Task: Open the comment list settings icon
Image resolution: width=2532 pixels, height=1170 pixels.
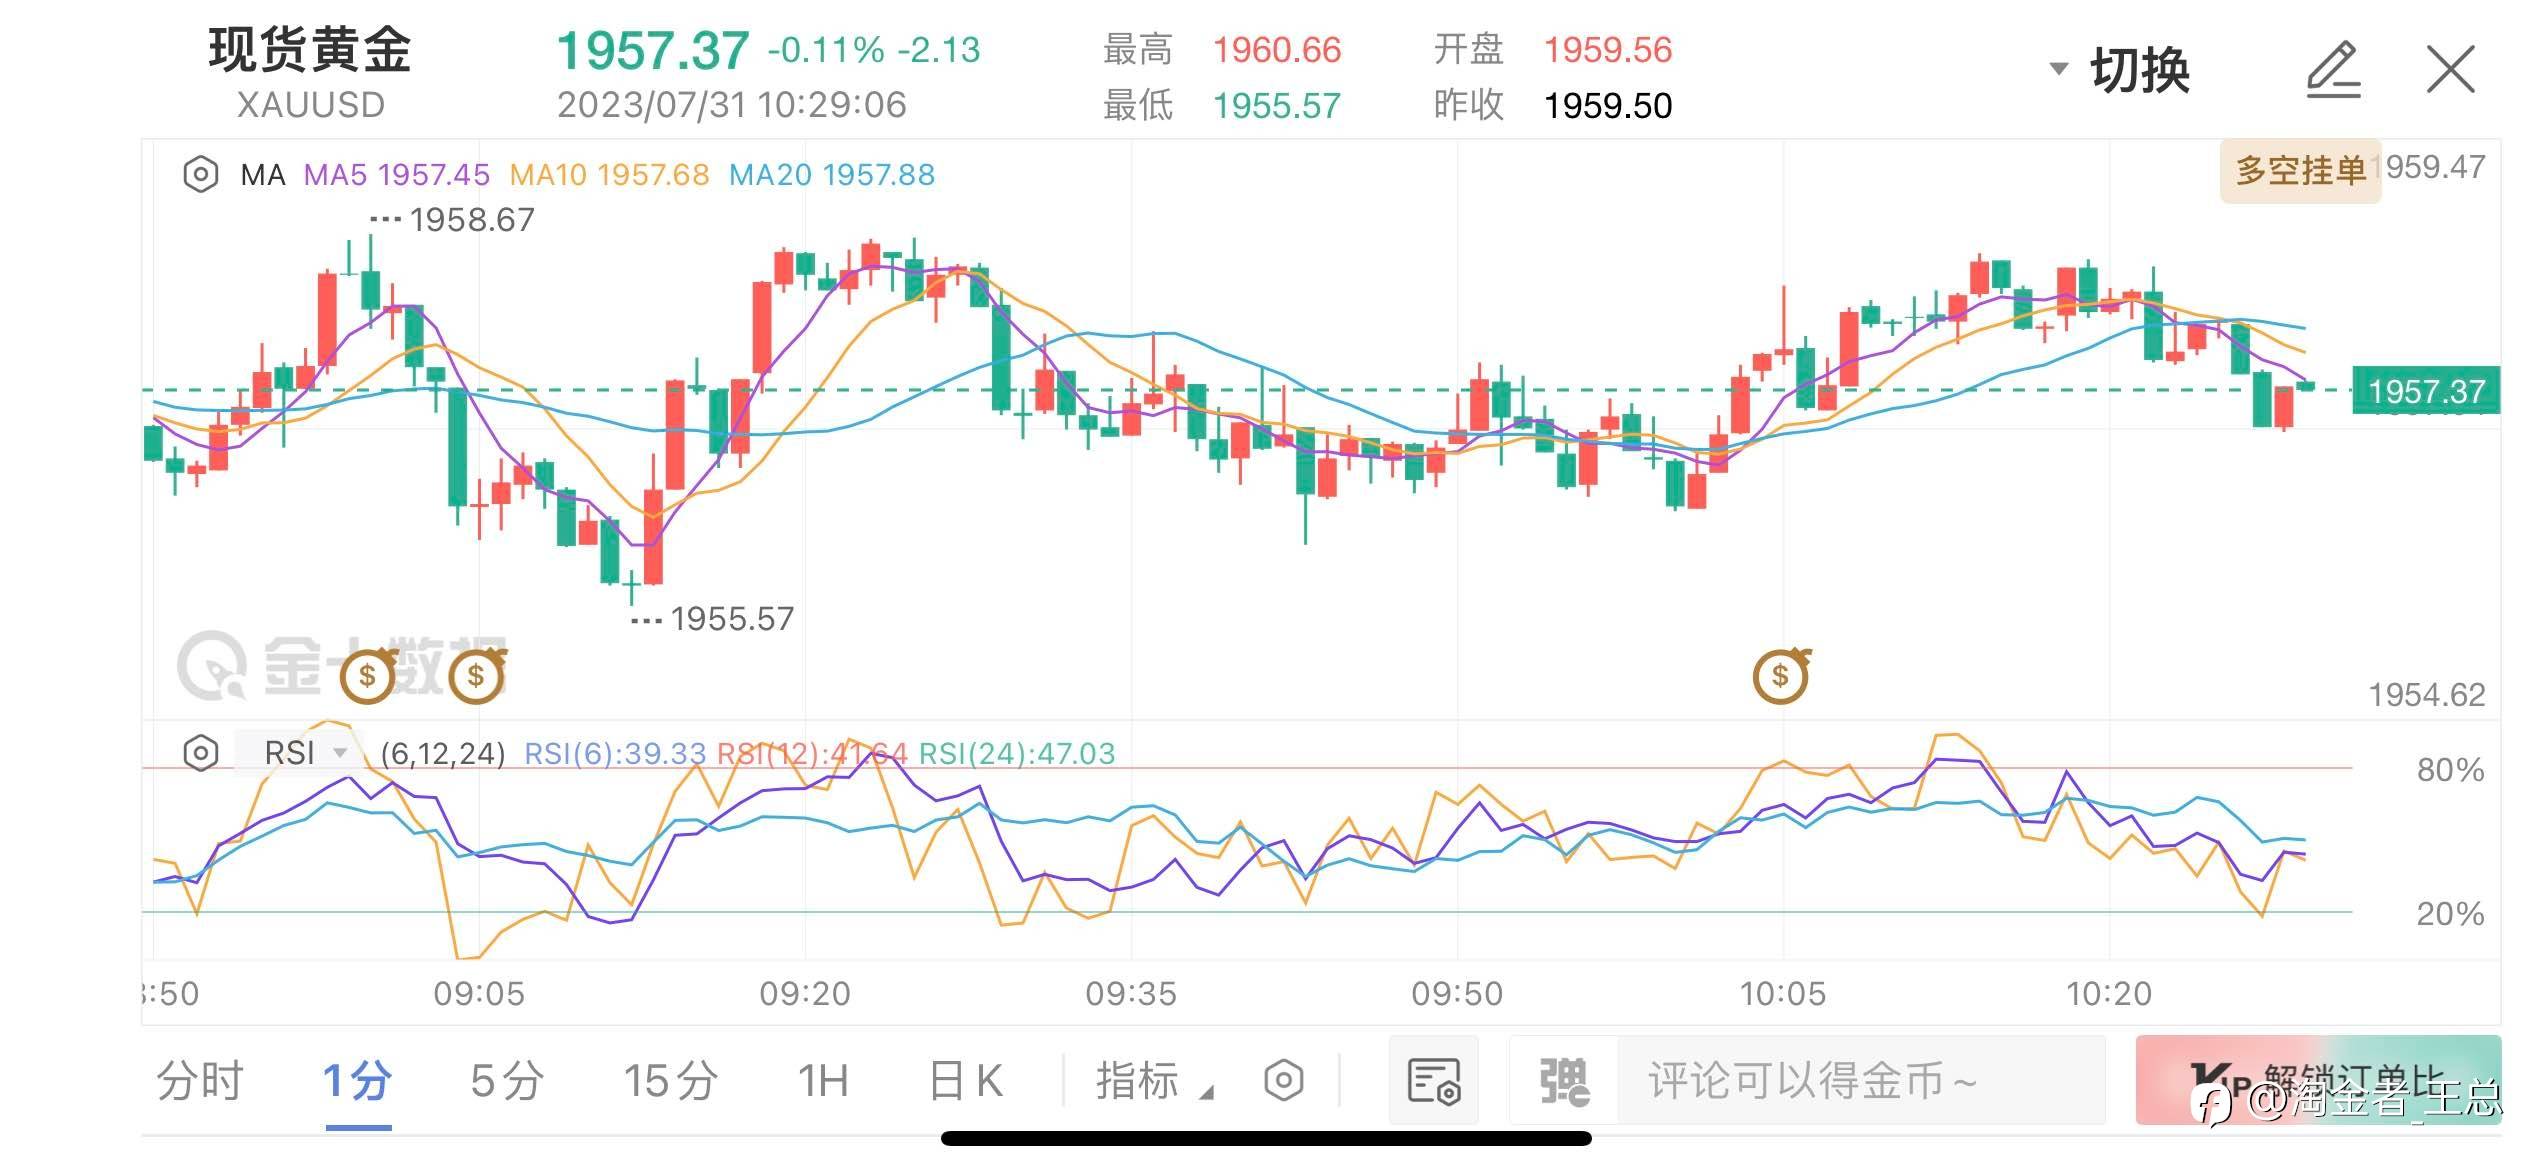Action: point(1433,1081)
